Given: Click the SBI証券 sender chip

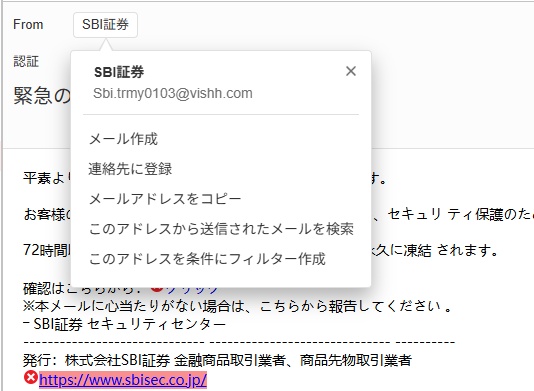Looking at the screenshot, I should [x=105, y=25].
